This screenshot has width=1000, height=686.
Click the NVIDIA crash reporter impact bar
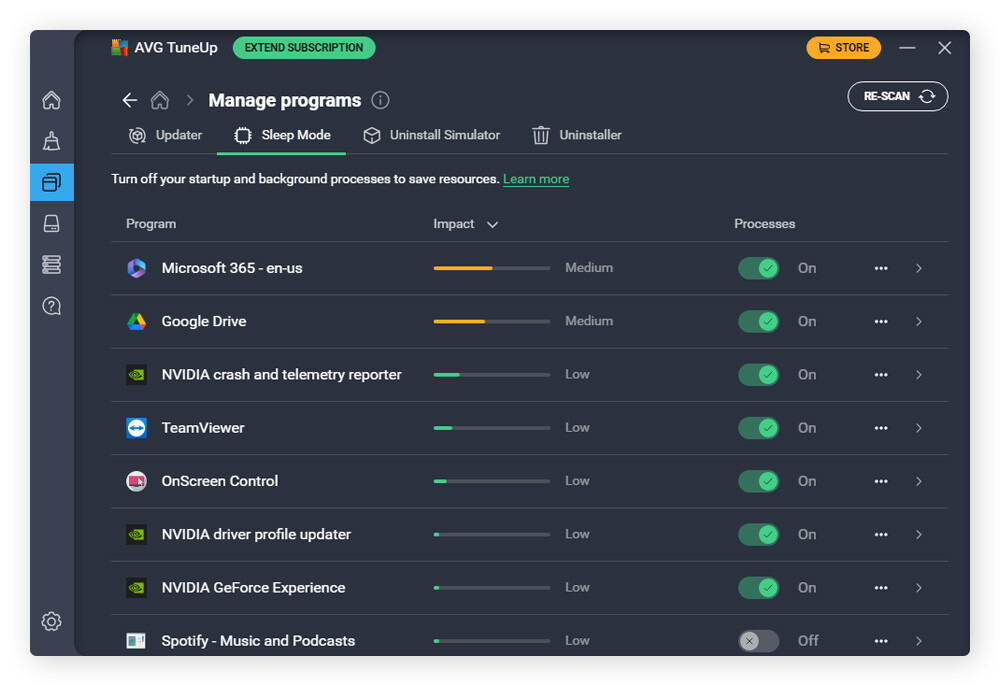[x=491, y=375]
